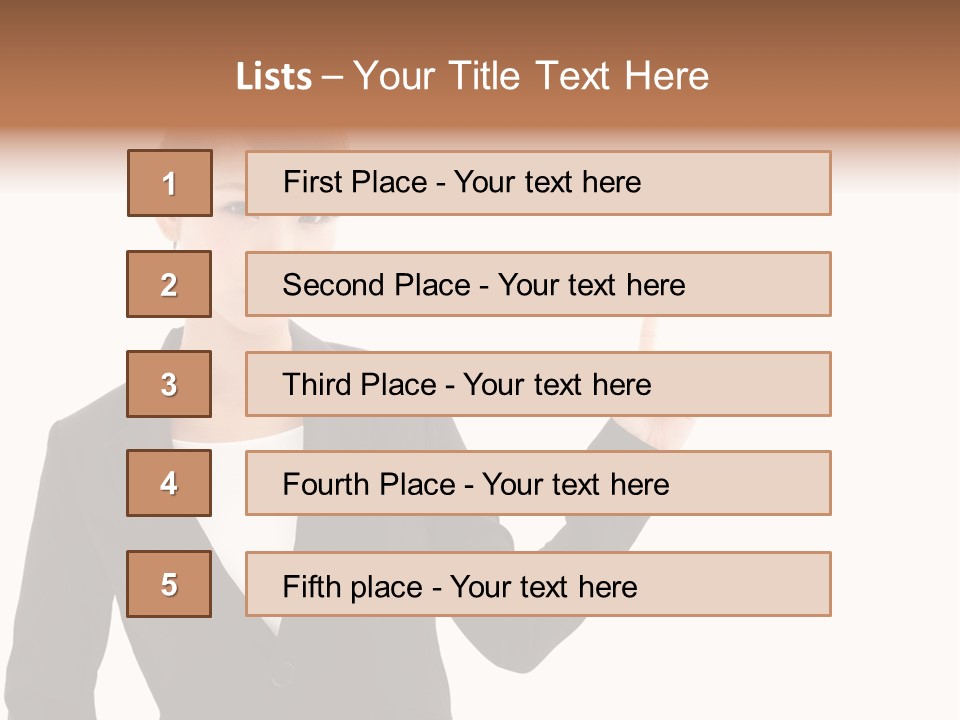
Task: Click the number 1 box
Action: pos(169,183)
